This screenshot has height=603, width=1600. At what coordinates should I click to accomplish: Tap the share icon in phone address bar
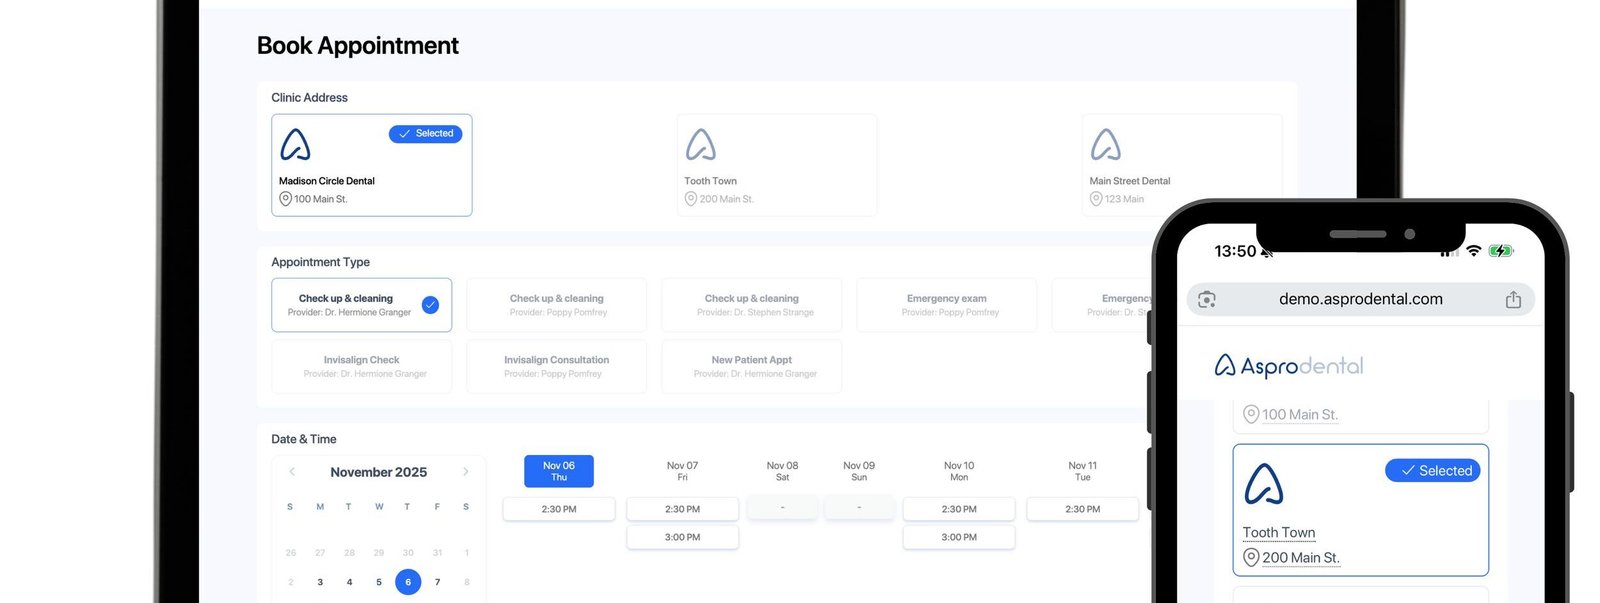(x=1513, y=299)
